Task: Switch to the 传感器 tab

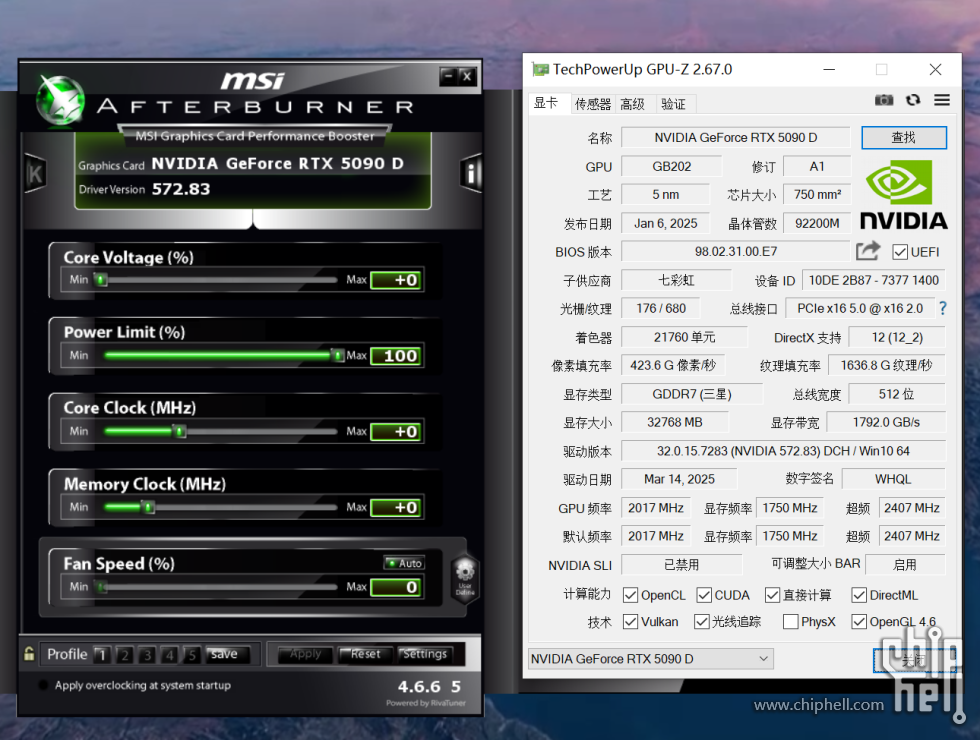Action: [592, 104]
